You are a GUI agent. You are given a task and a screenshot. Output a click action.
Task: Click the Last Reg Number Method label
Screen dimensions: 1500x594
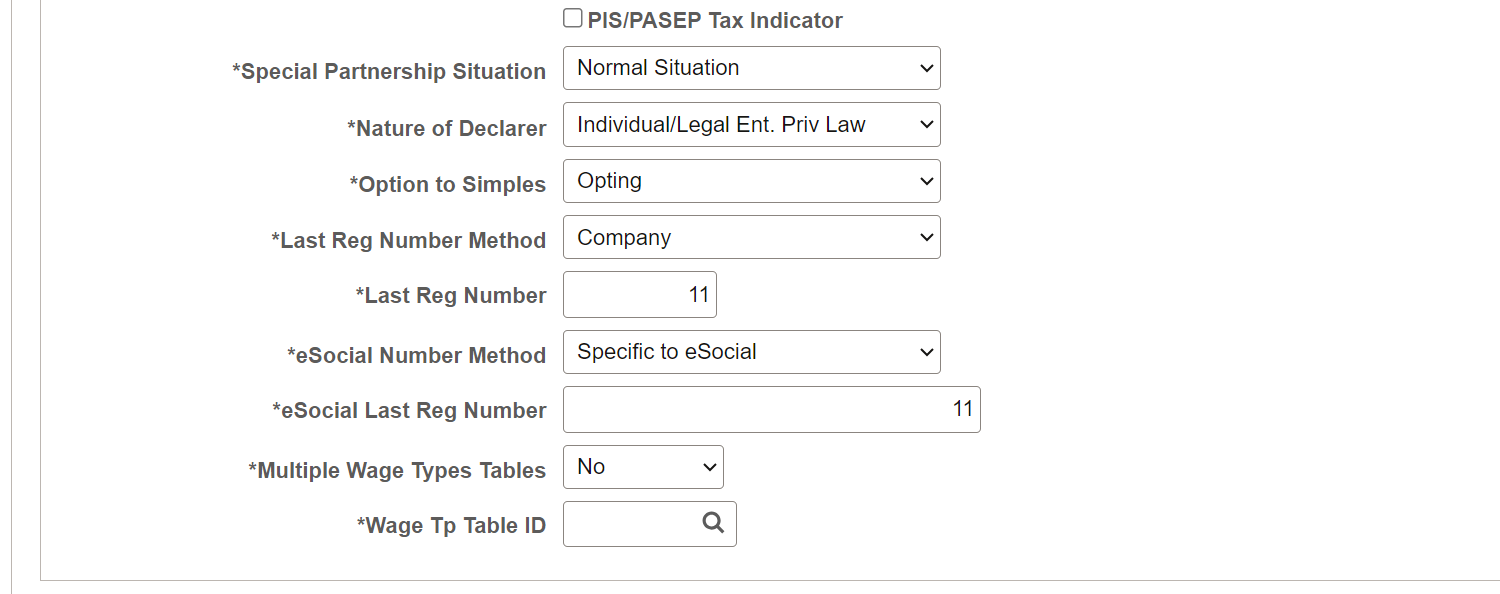coord(408,240)
